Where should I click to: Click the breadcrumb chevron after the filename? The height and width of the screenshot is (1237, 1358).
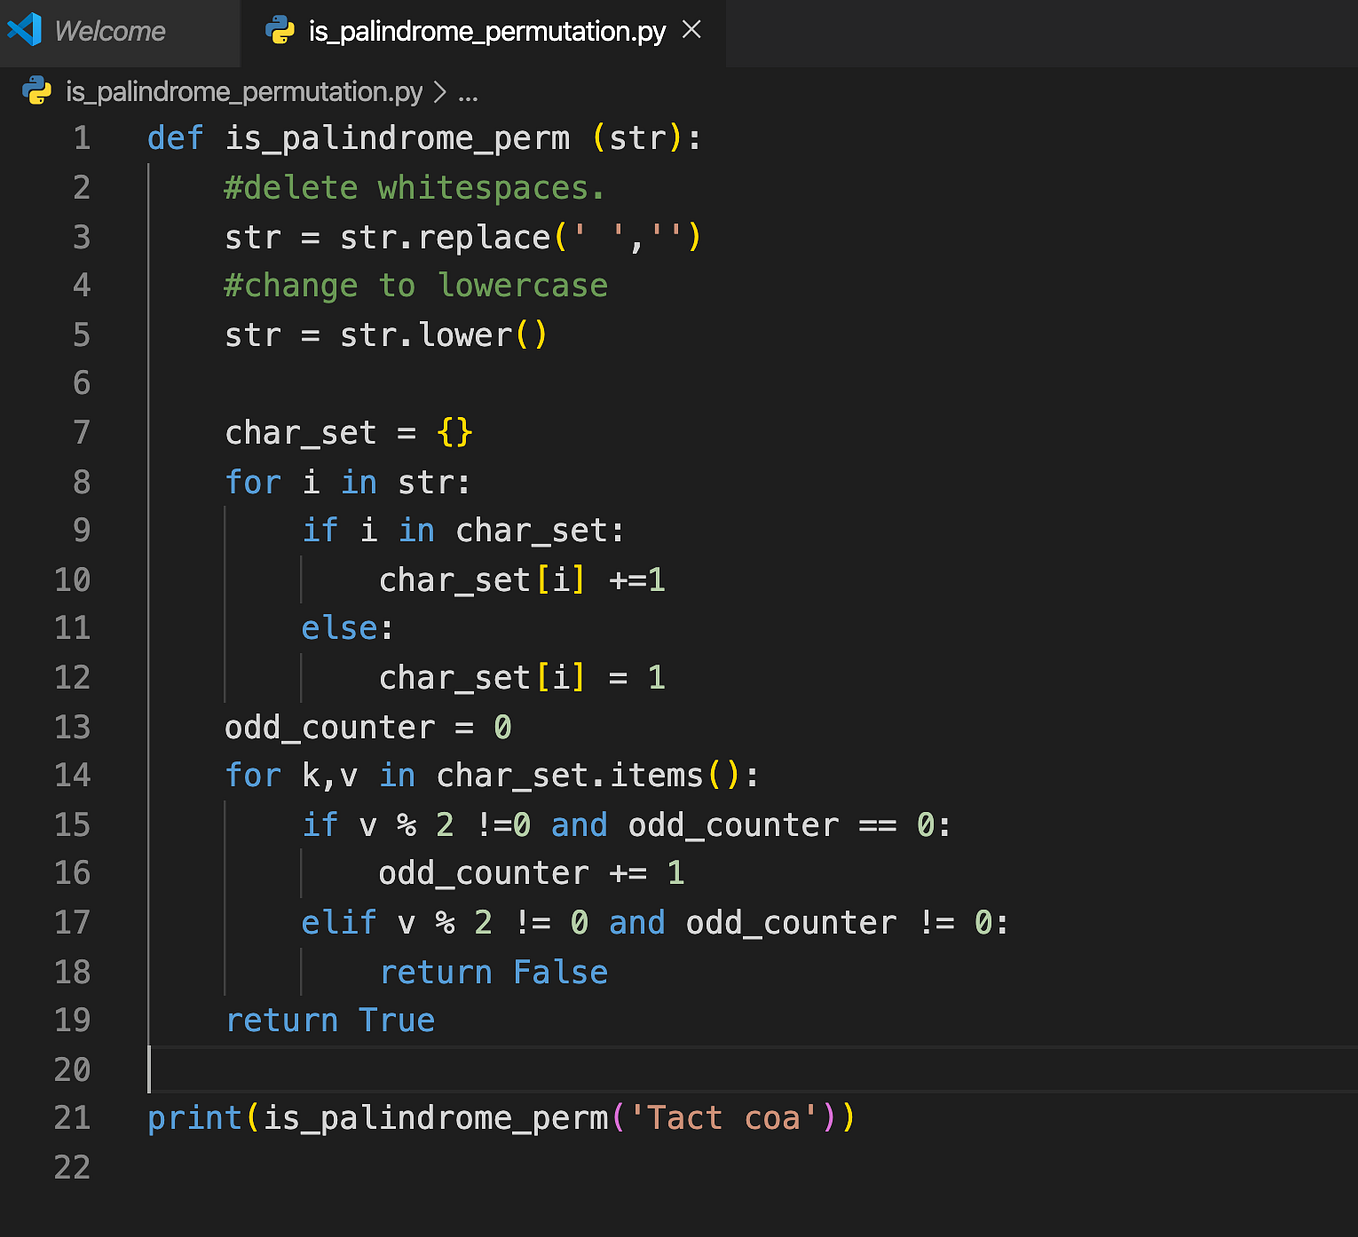tap(439, 91)
